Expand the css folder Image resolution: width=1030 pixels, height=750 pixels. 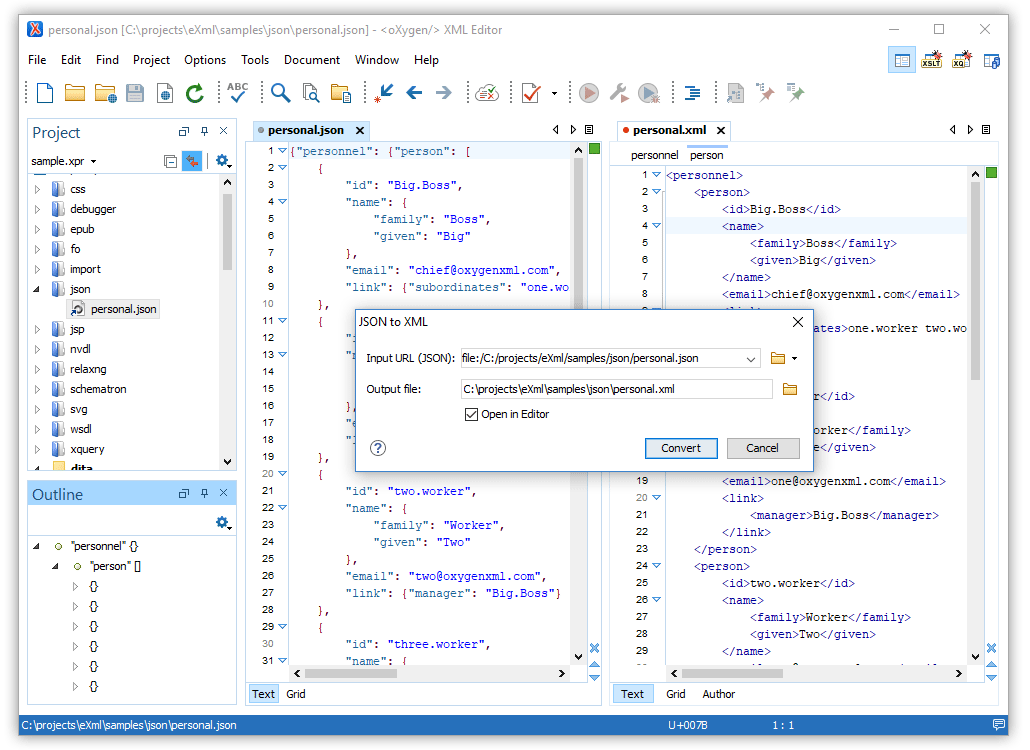(37, 189)
